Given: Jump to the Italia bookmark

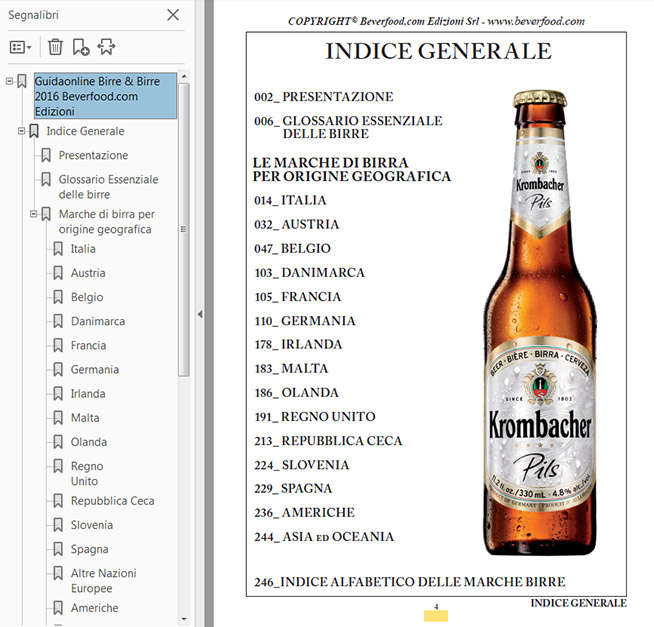Looking at the screenshot, I should pos(83,249).
